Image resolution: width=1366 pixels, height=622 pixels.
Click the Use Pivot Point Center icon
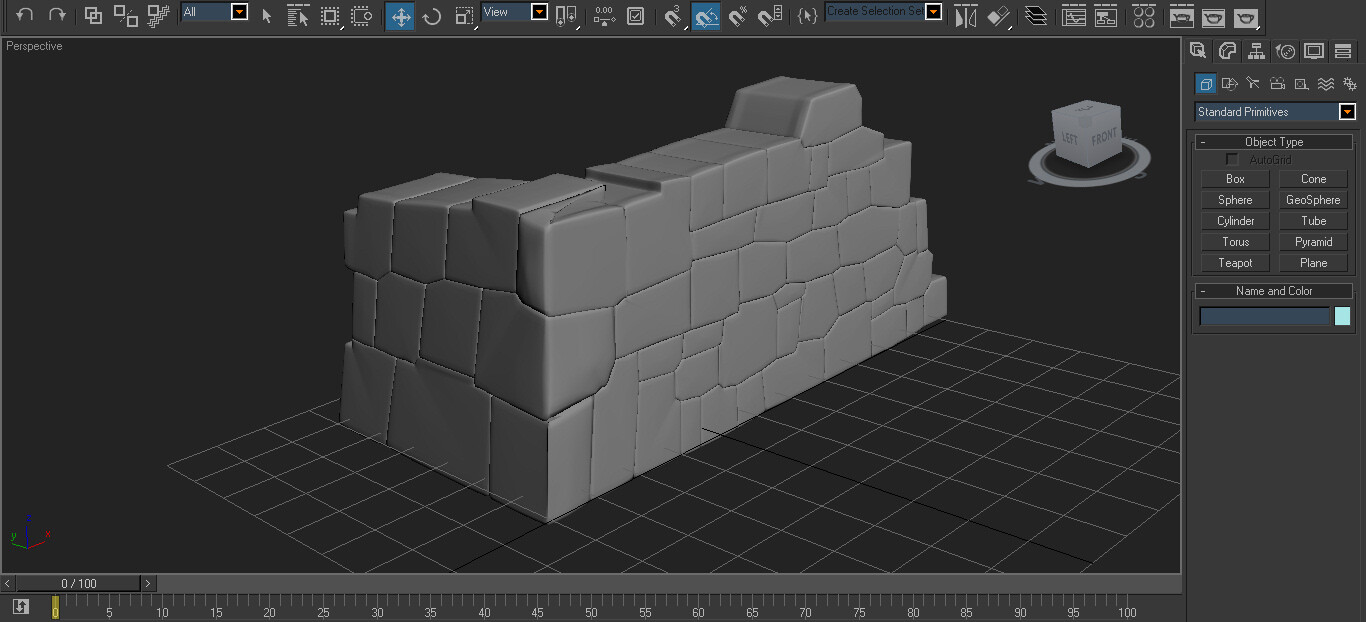tap(567, 16)
